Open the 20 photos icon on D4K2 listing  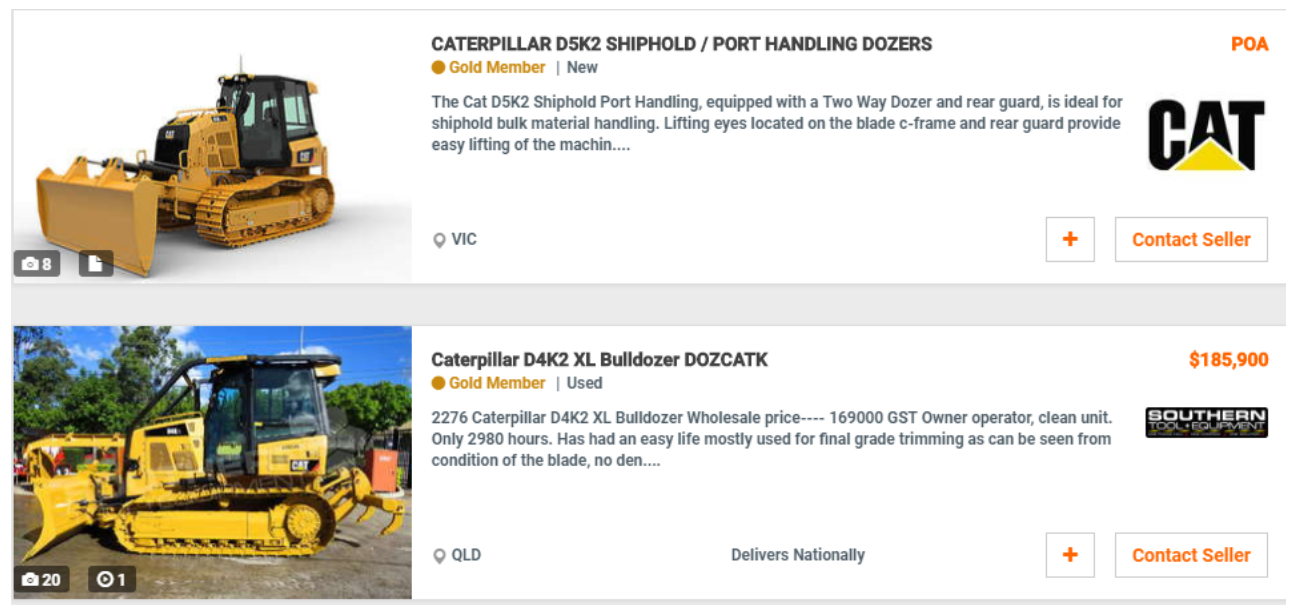click(x=41, y=580)
